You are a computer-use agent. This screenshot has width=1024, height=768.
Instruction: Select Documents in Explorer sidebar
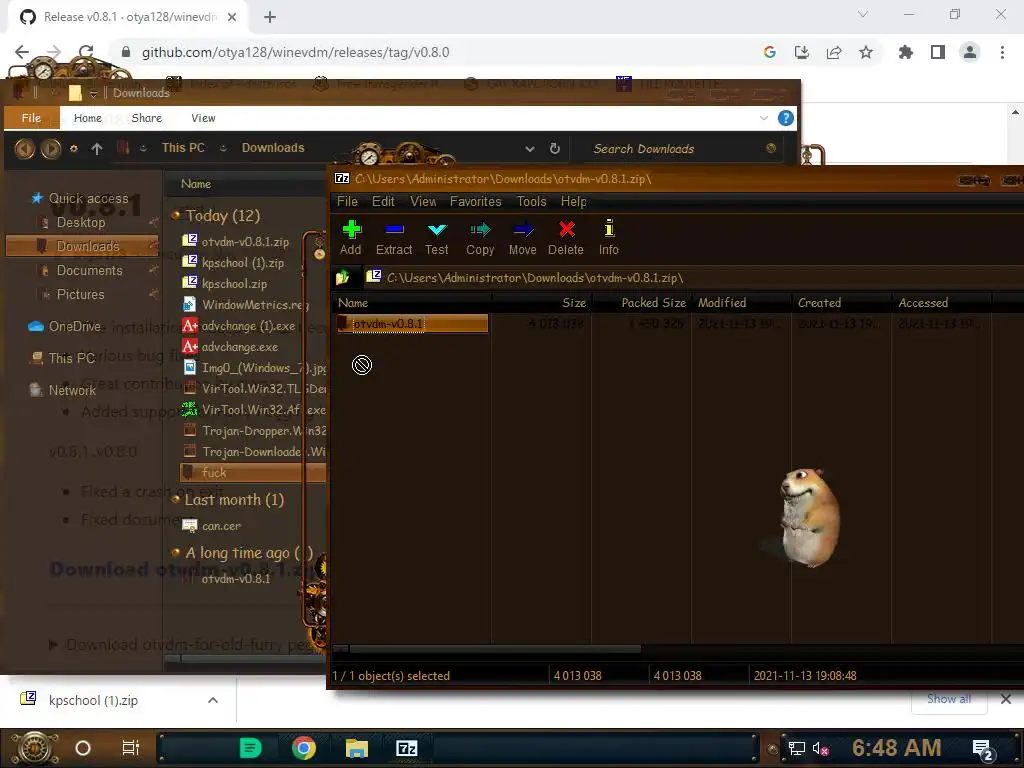[89, 270]
